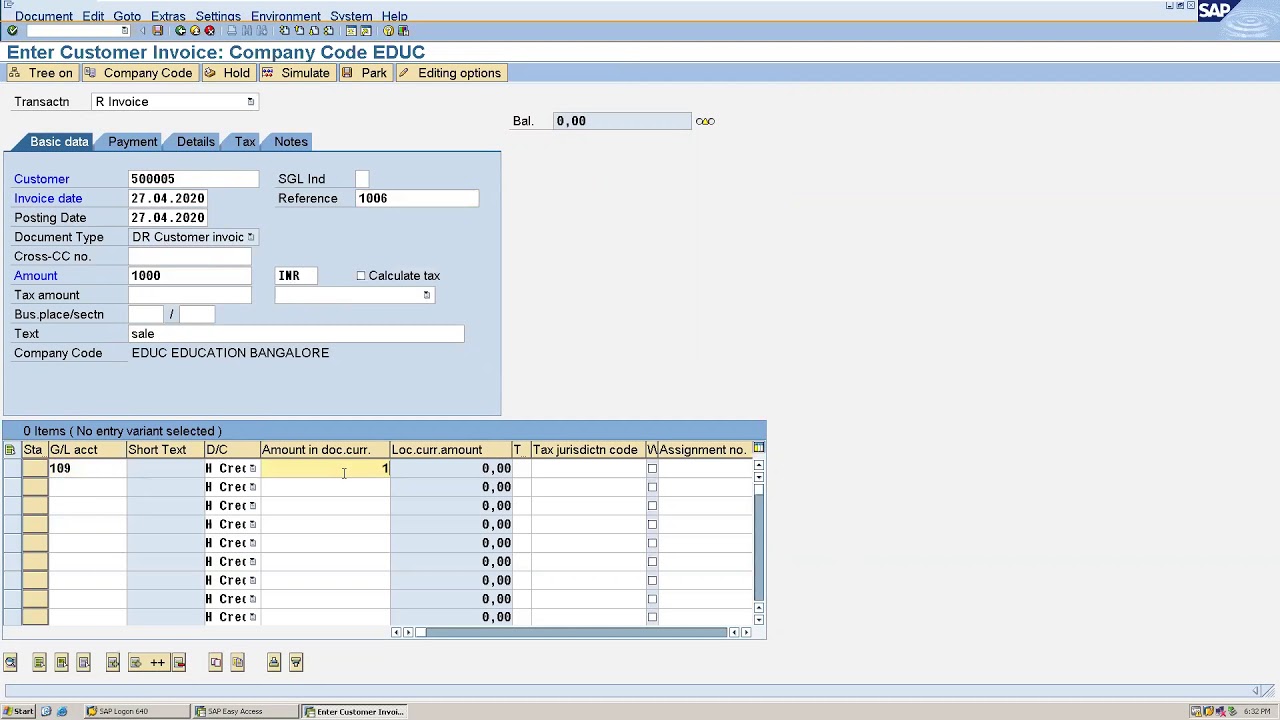1280x720 pixels.
Task: Click the Deselect all icon below grid
Action: click(83, 662)
